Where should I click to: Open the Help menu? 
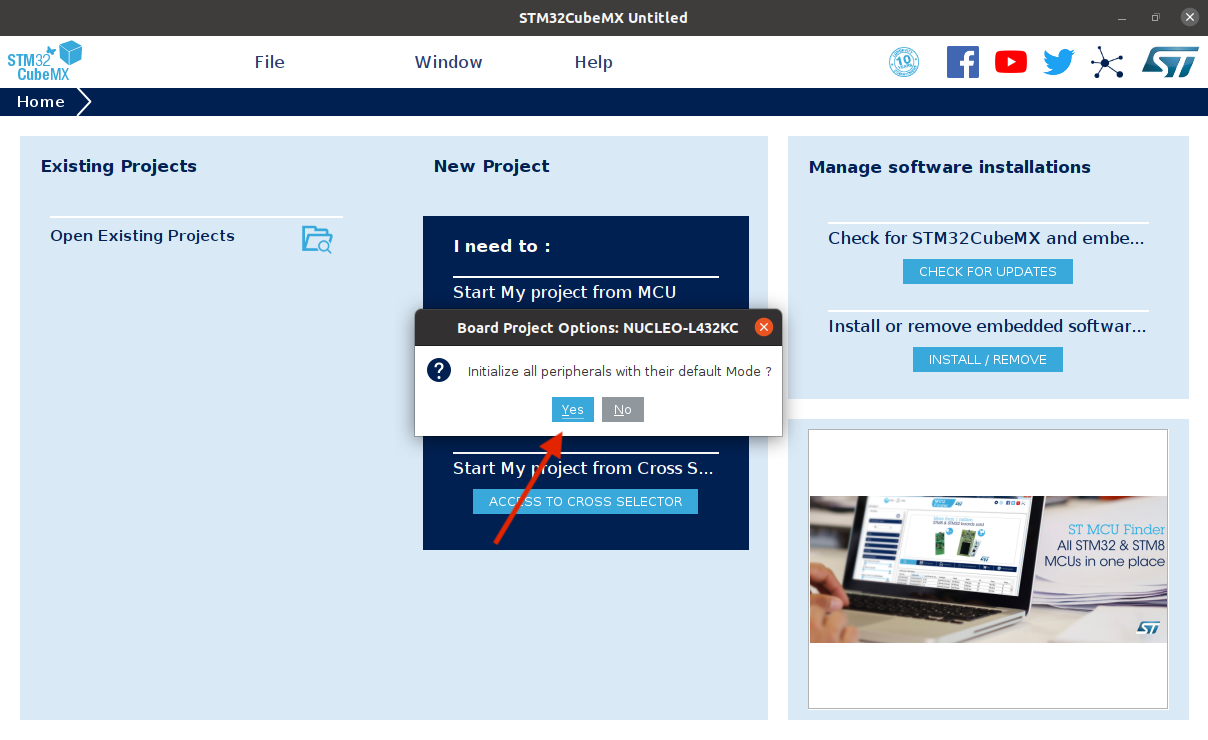click(593, 62)
